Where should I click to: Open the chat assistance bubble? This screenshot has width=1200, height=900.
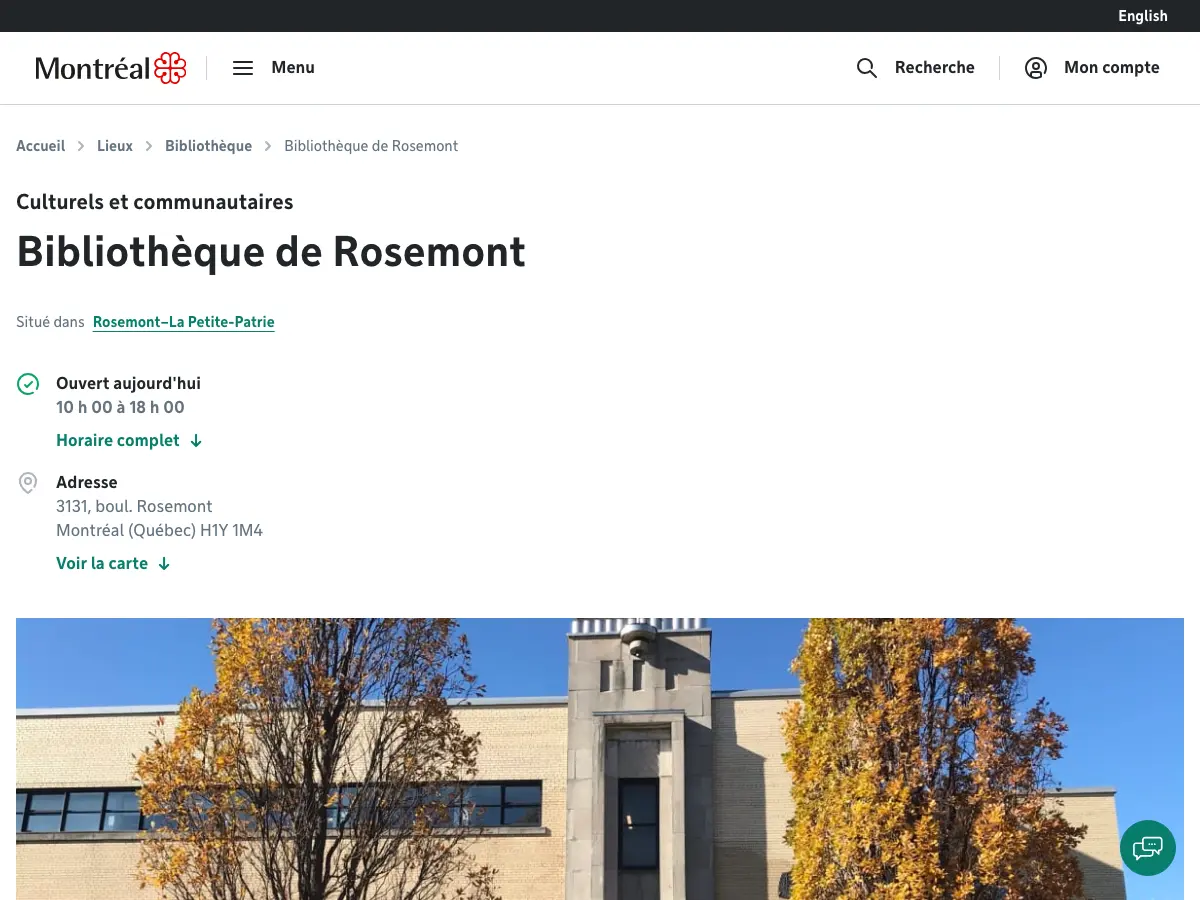click(1148, 848)
